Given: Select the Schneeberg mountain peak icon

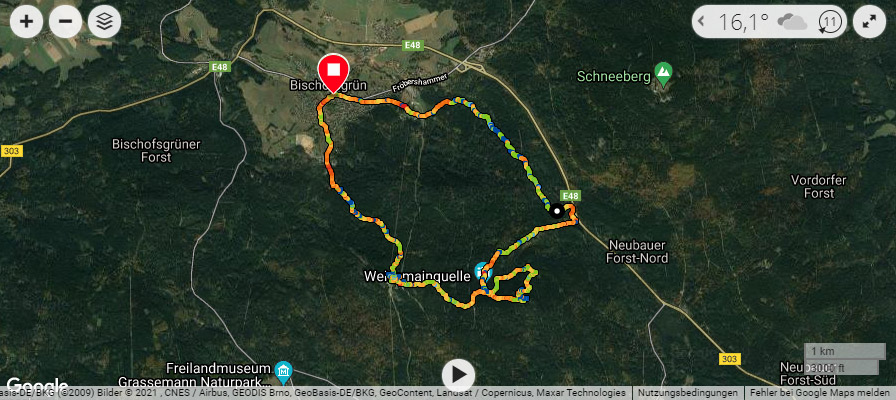Looking at the screenshot, I should pyautogui.click(x=663, y=74).
